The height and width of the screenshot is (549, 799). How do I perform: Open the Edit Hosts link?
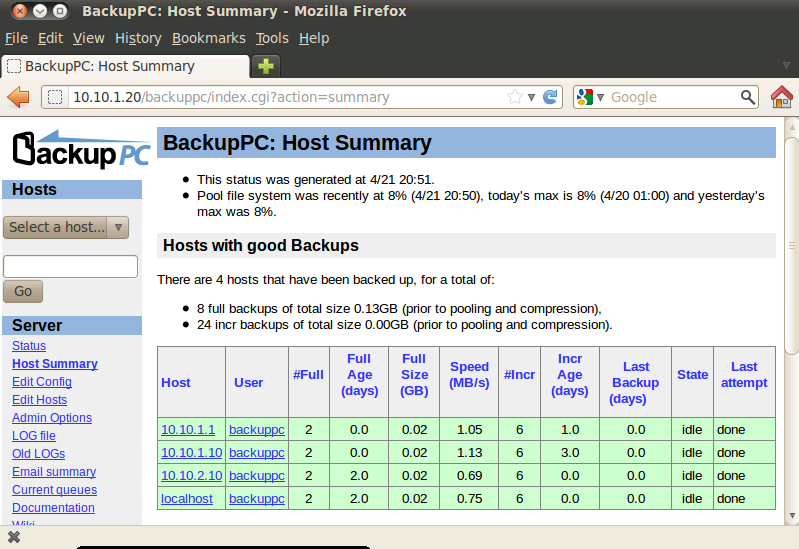(x=40, y=400)
